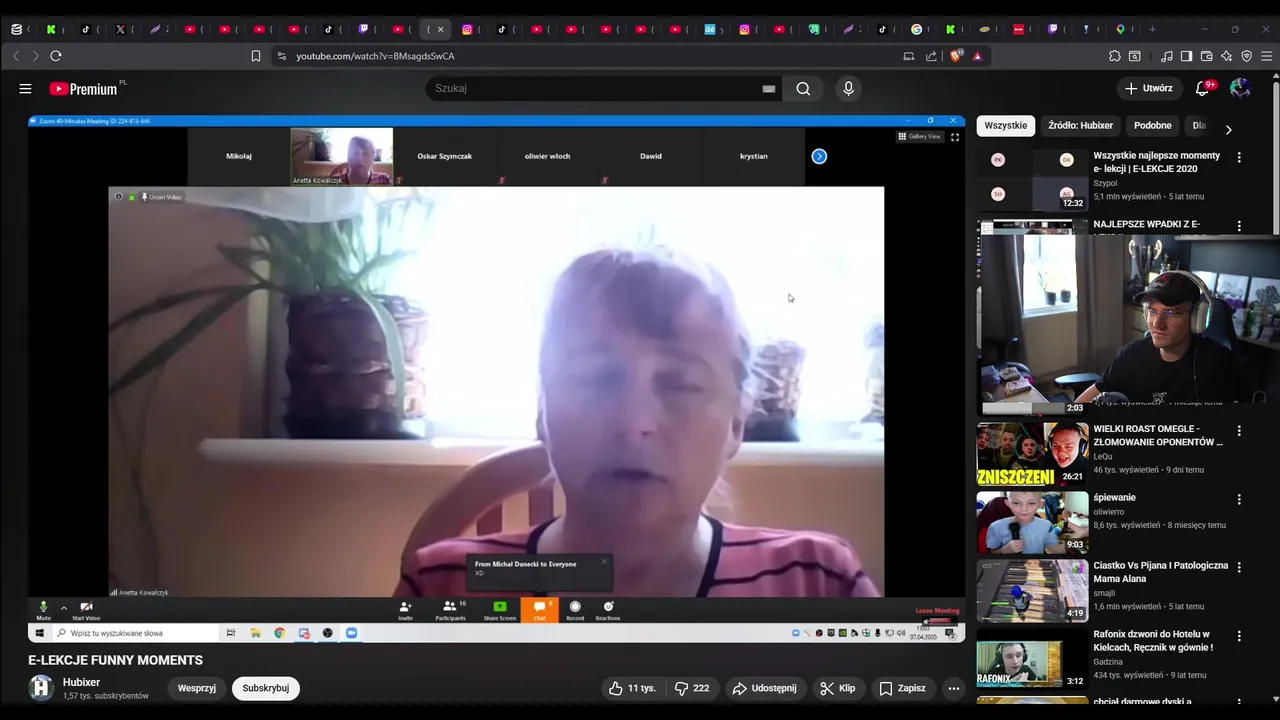
Task: Go back with browser back arrow
Action: (x=16, y=56)
